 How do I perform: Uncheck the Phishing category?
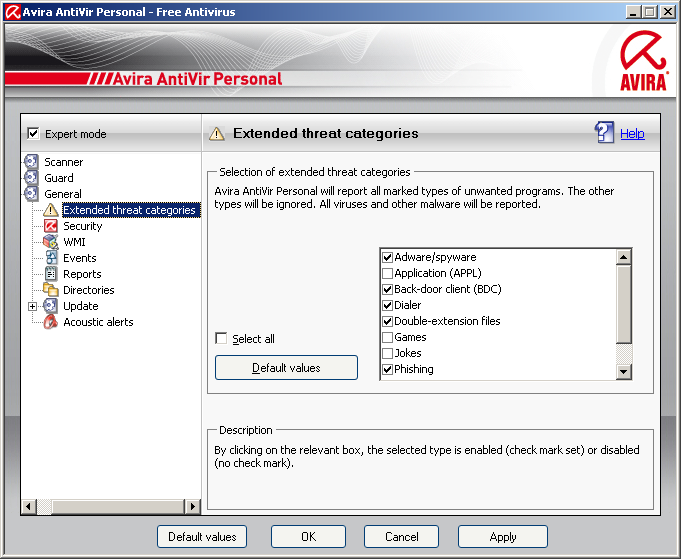point(387,369)
